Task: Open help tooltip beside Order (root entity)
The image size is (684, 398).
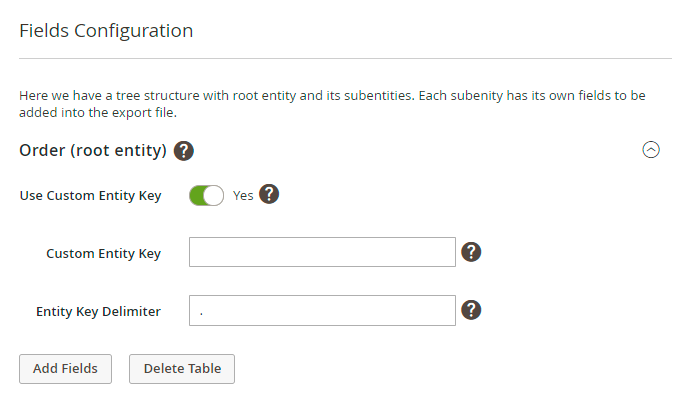Action: tap(184, 151)
